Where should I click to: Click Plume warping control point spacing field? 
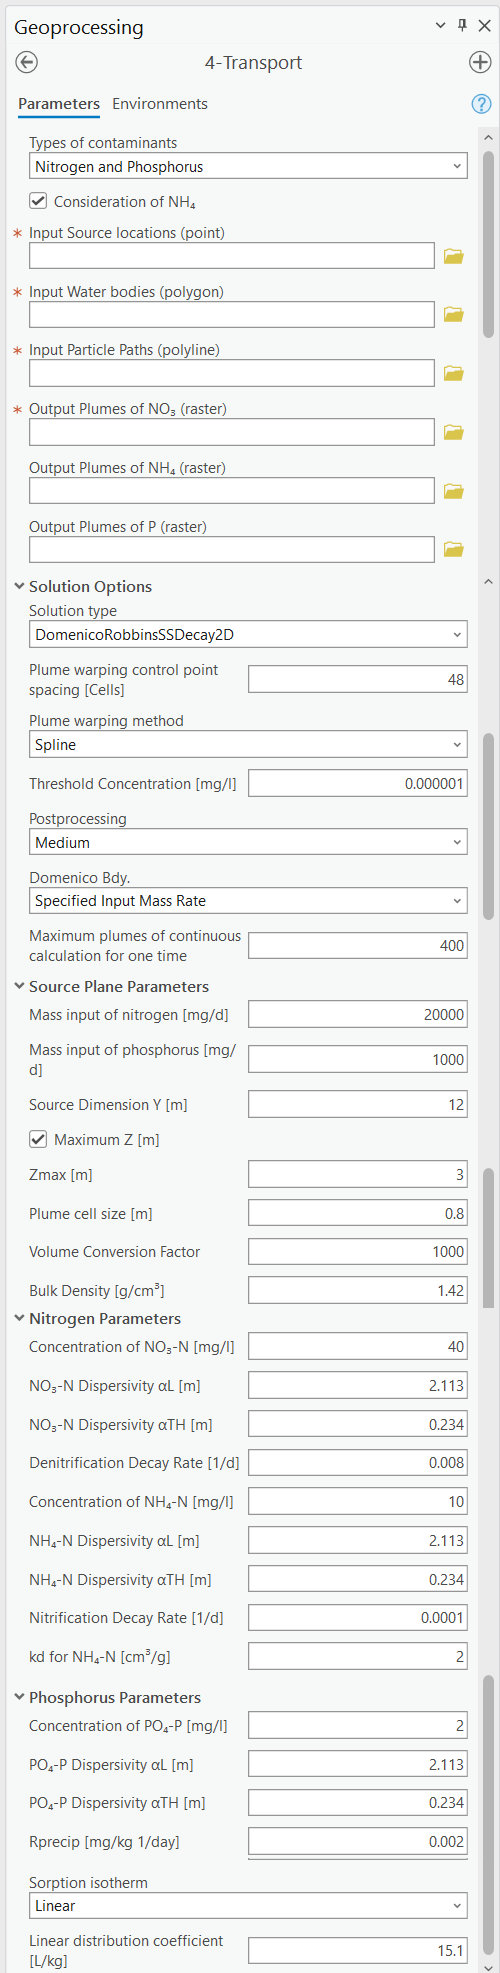[x=358, y=680]
